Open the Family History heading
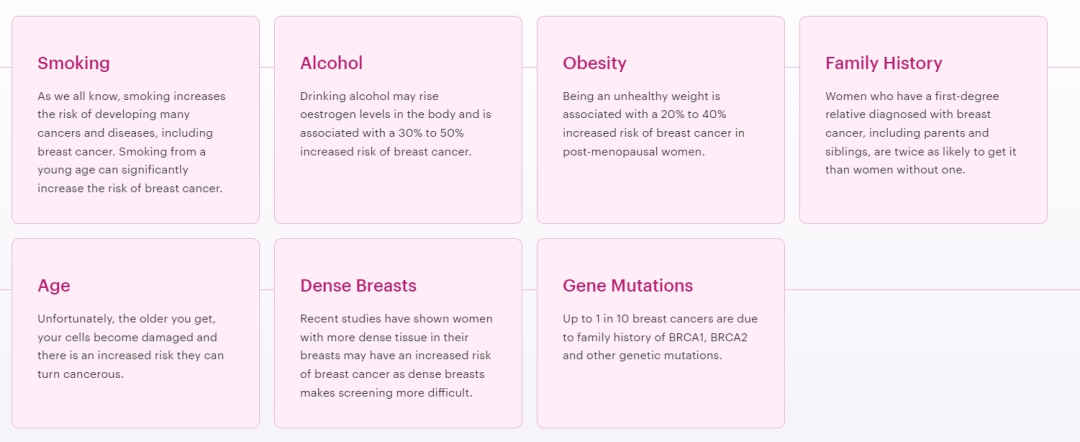This screenshot has width=1080, height=442. [884, 63]
